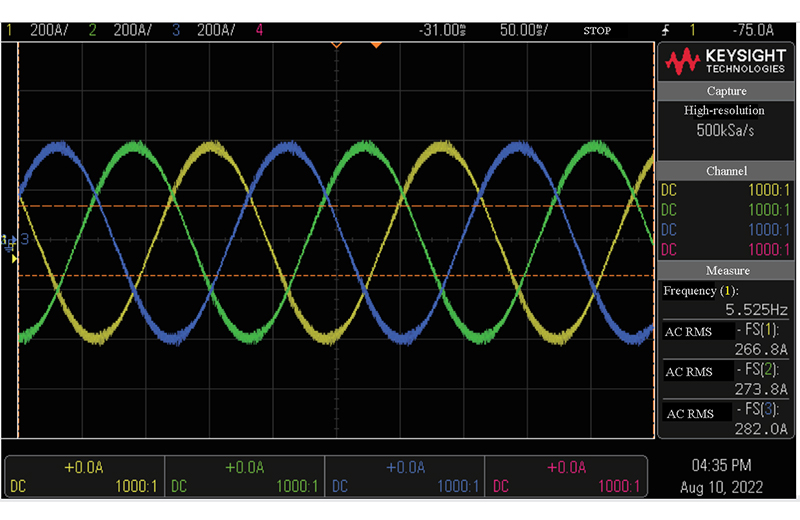800x520 pixels.
Task: Select the hollow orange time reference marker
Action: (x=336, y=45)
